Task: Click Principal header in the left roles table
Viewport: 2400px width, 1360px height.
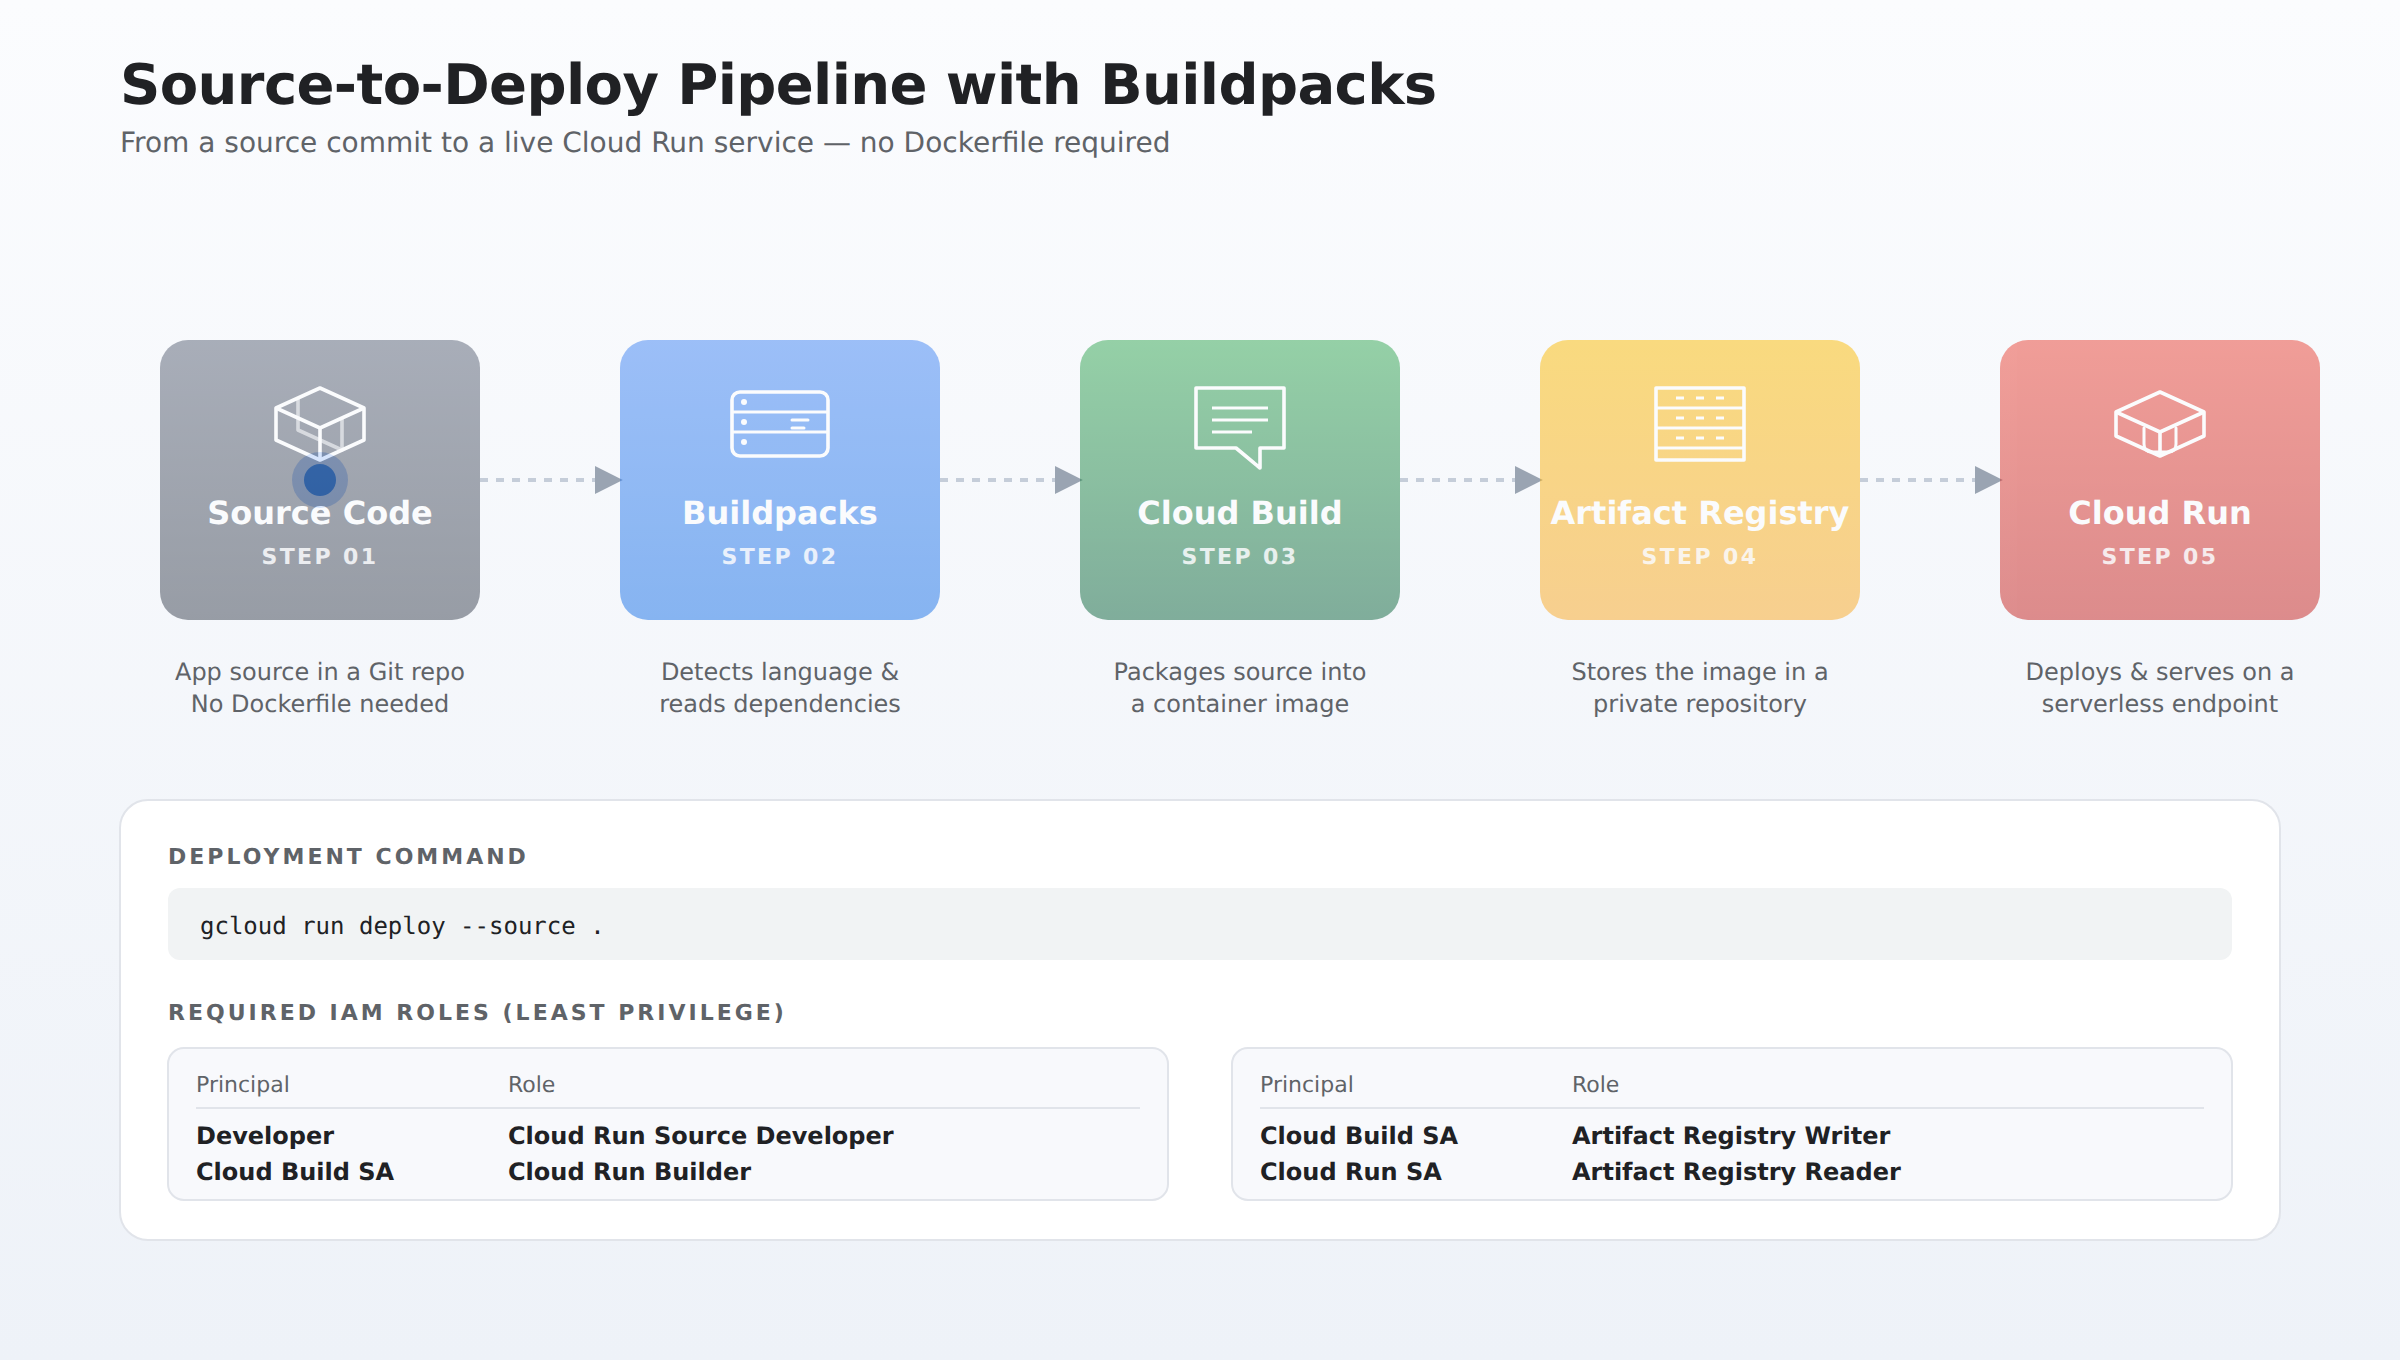Action: click(x=243, y=1085)
